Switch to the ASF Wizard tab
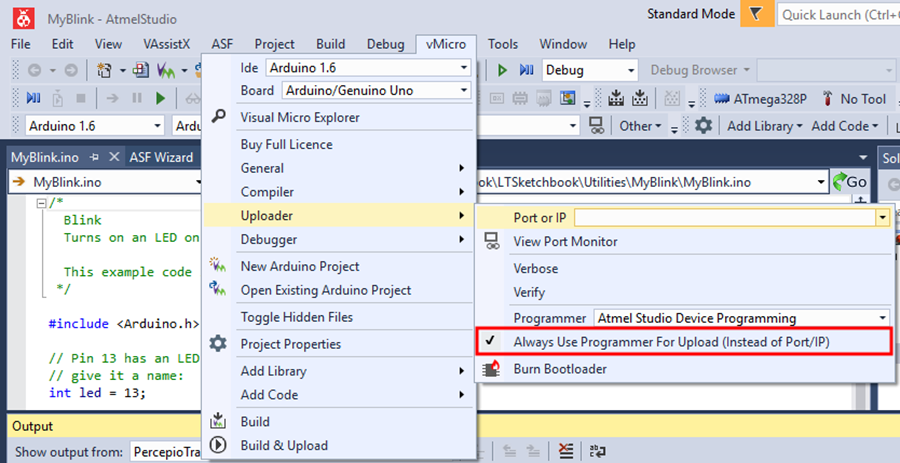Screen dimensions: 900x463 161,157
